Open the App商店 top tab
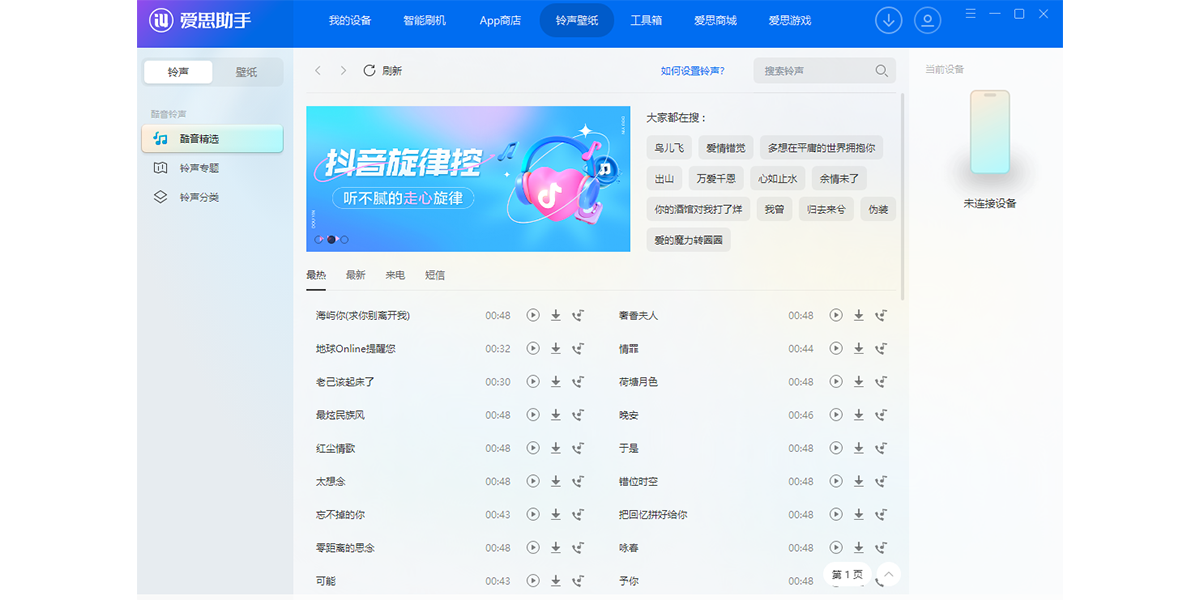Image resolution: width=1200 pixels, height=600 pixels. point(500,20)
